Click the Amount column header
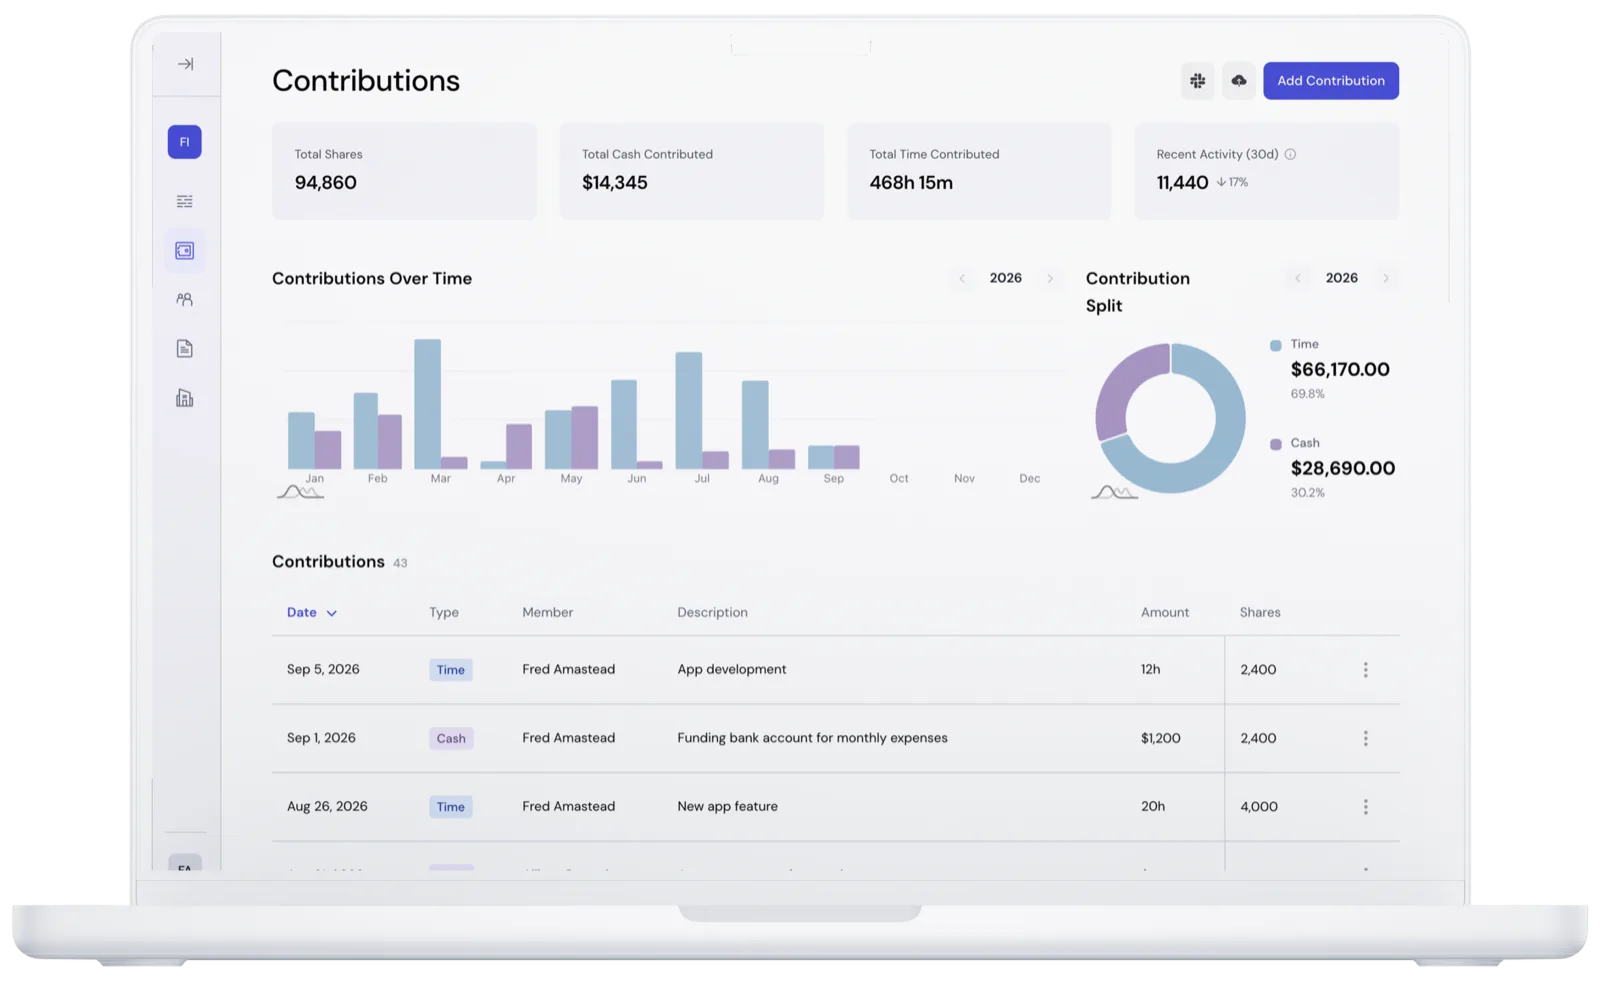Viewport: 1600px width, 981px height. pos(1165,612)
